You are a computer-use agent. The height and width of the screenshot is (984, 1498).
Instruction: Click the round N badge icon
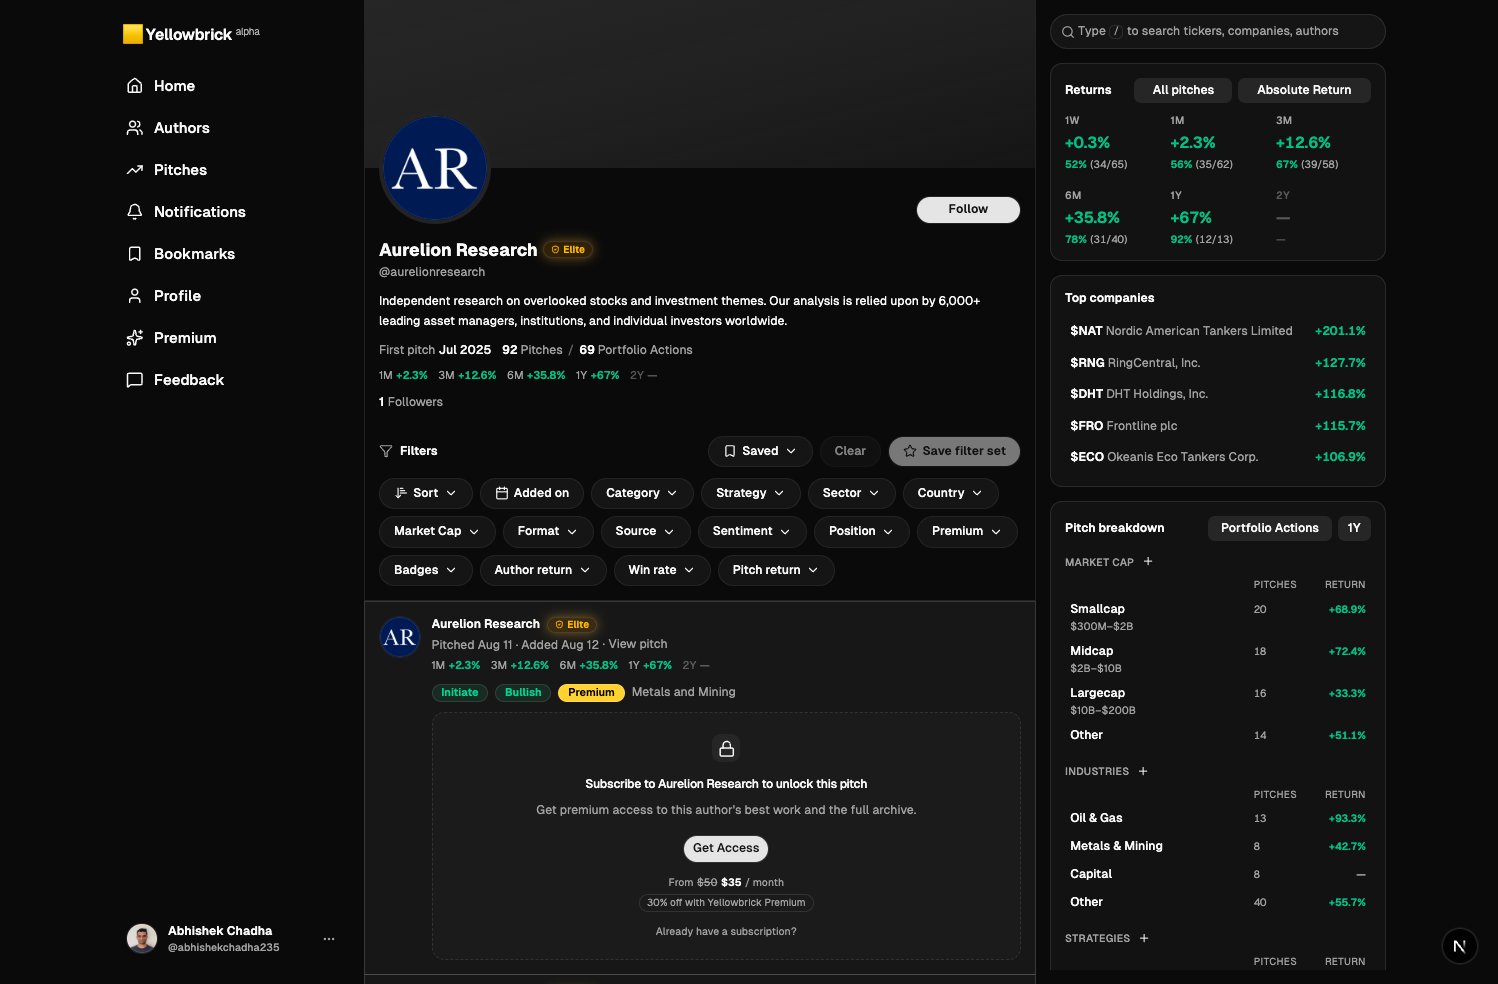[1459, 946]
